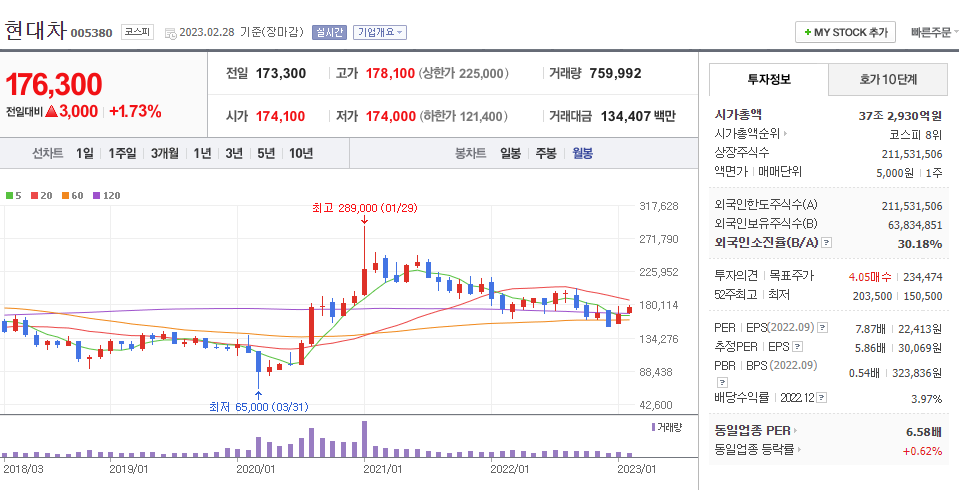Click the 코스피 market label
This screenshot has height=490, width=959.
[x=137, y=32]
